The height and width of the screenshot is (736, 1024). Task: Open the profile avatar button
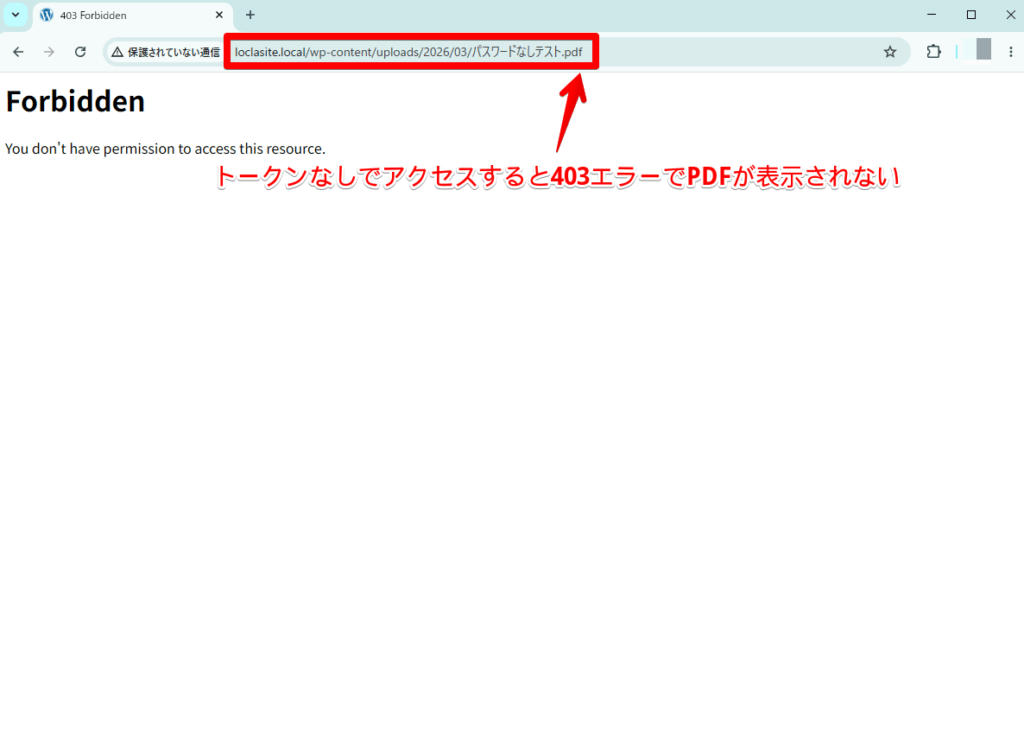point(977,50)
